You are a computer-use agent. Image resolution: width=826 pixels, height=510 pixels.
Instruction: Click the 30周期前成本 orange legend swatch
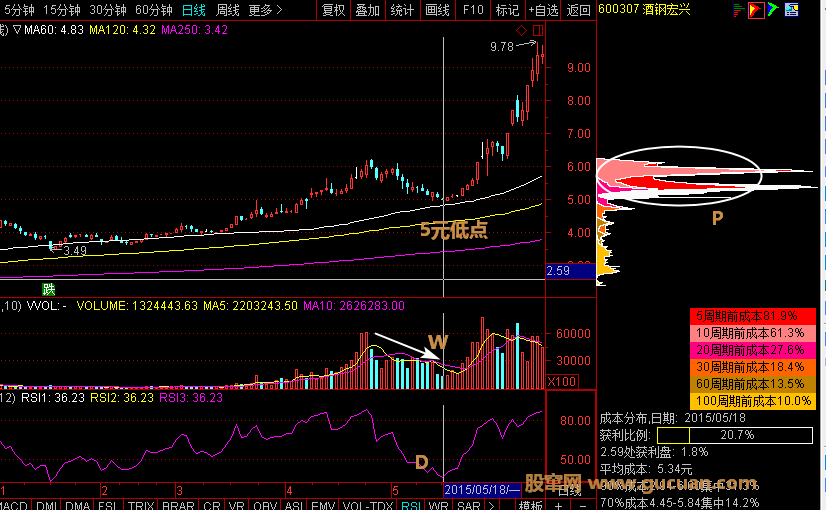click(753, 367)
